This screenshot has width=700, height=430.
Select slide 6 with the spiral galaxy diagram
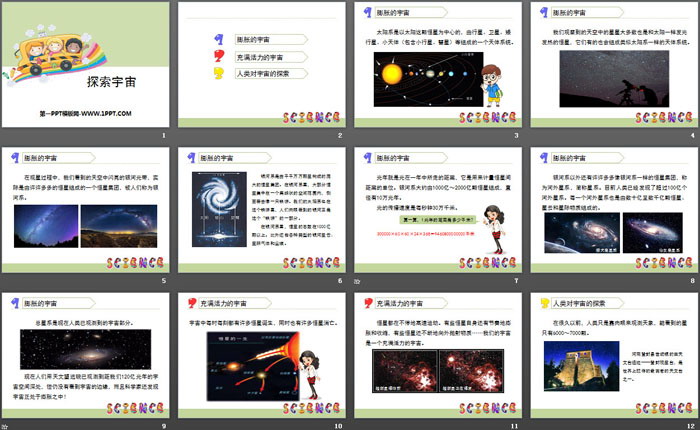click(262, 210)
